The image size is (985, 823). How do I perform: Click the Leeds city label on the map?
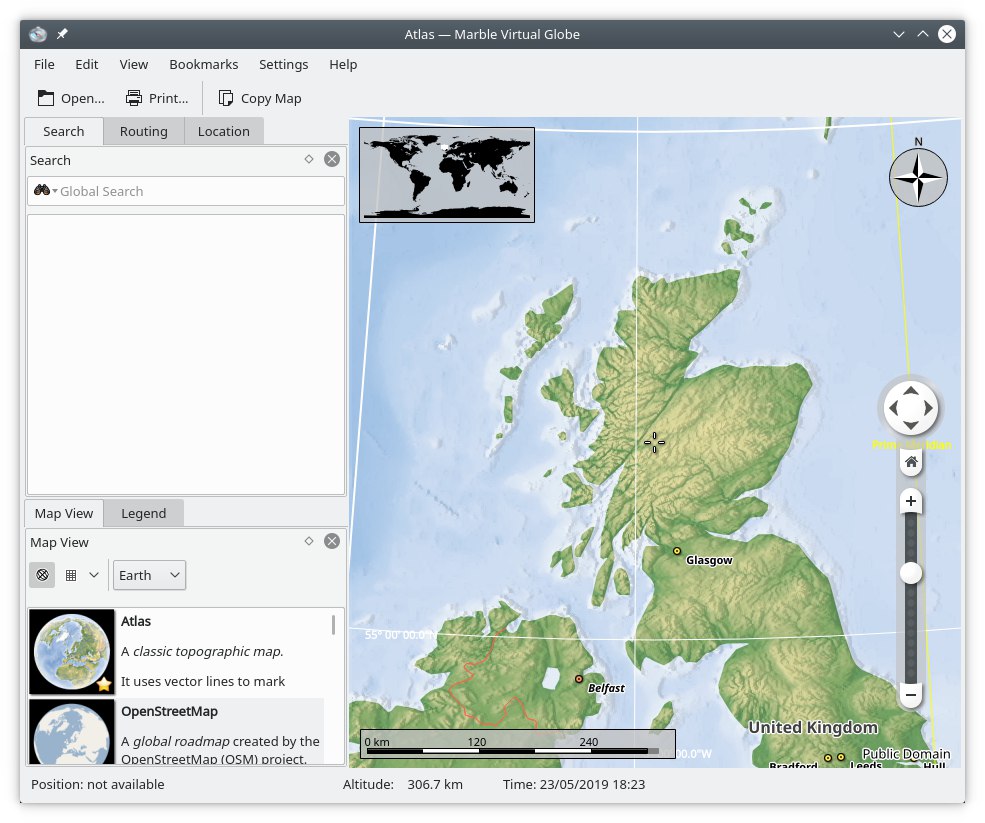(865, 764)
